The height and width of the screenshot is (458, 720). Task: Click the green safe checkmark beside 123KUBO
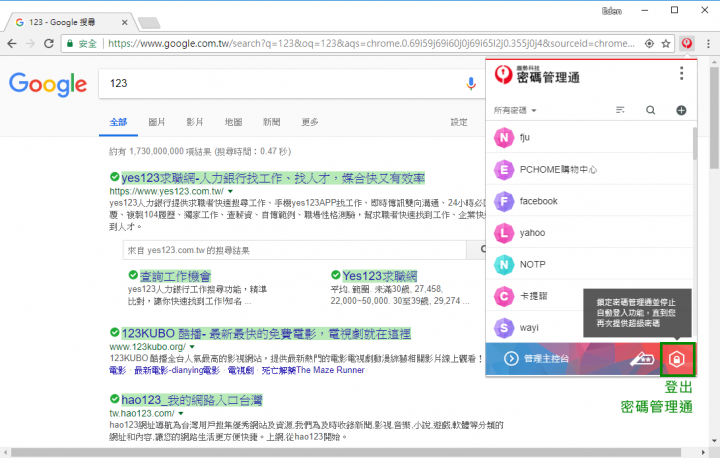tap(114, 332)
